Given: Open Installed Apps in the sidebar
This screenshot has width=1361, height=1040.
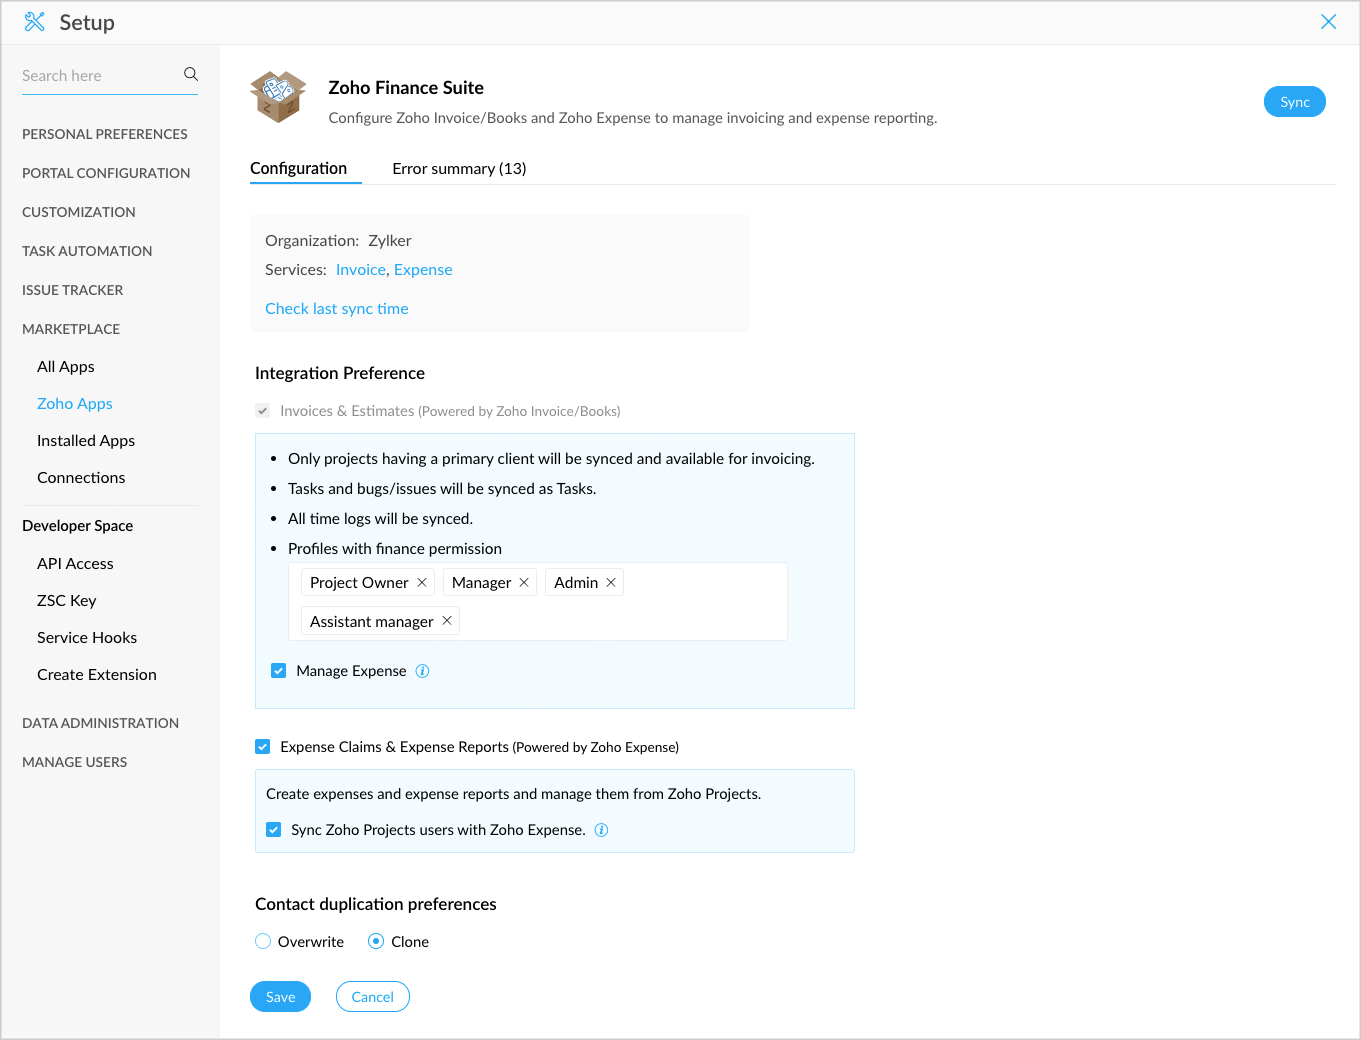Looking at the screenshot, I should click(86, 441).
